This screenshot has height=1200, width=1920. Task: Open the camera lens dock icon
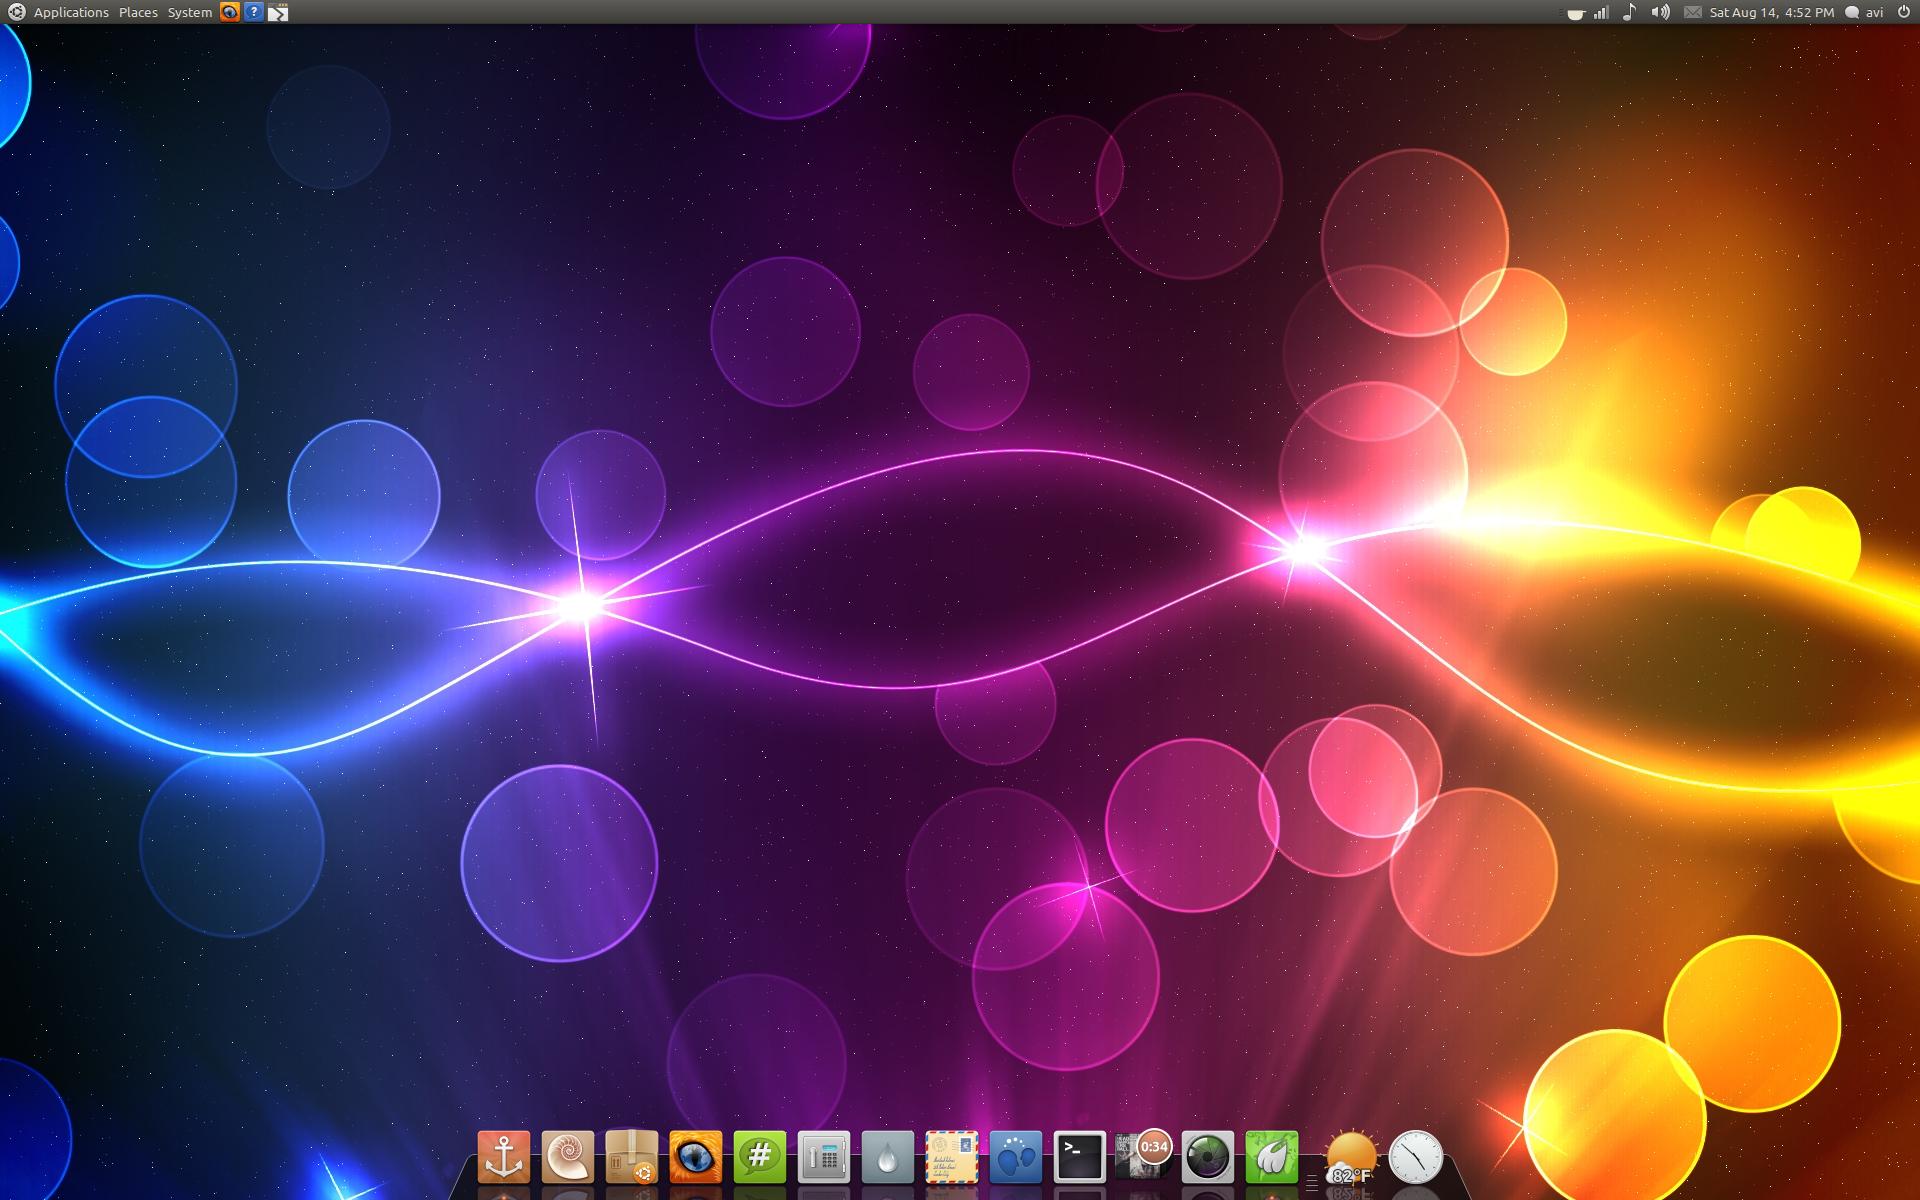pyautogui.click(x=1207, y=1157)
